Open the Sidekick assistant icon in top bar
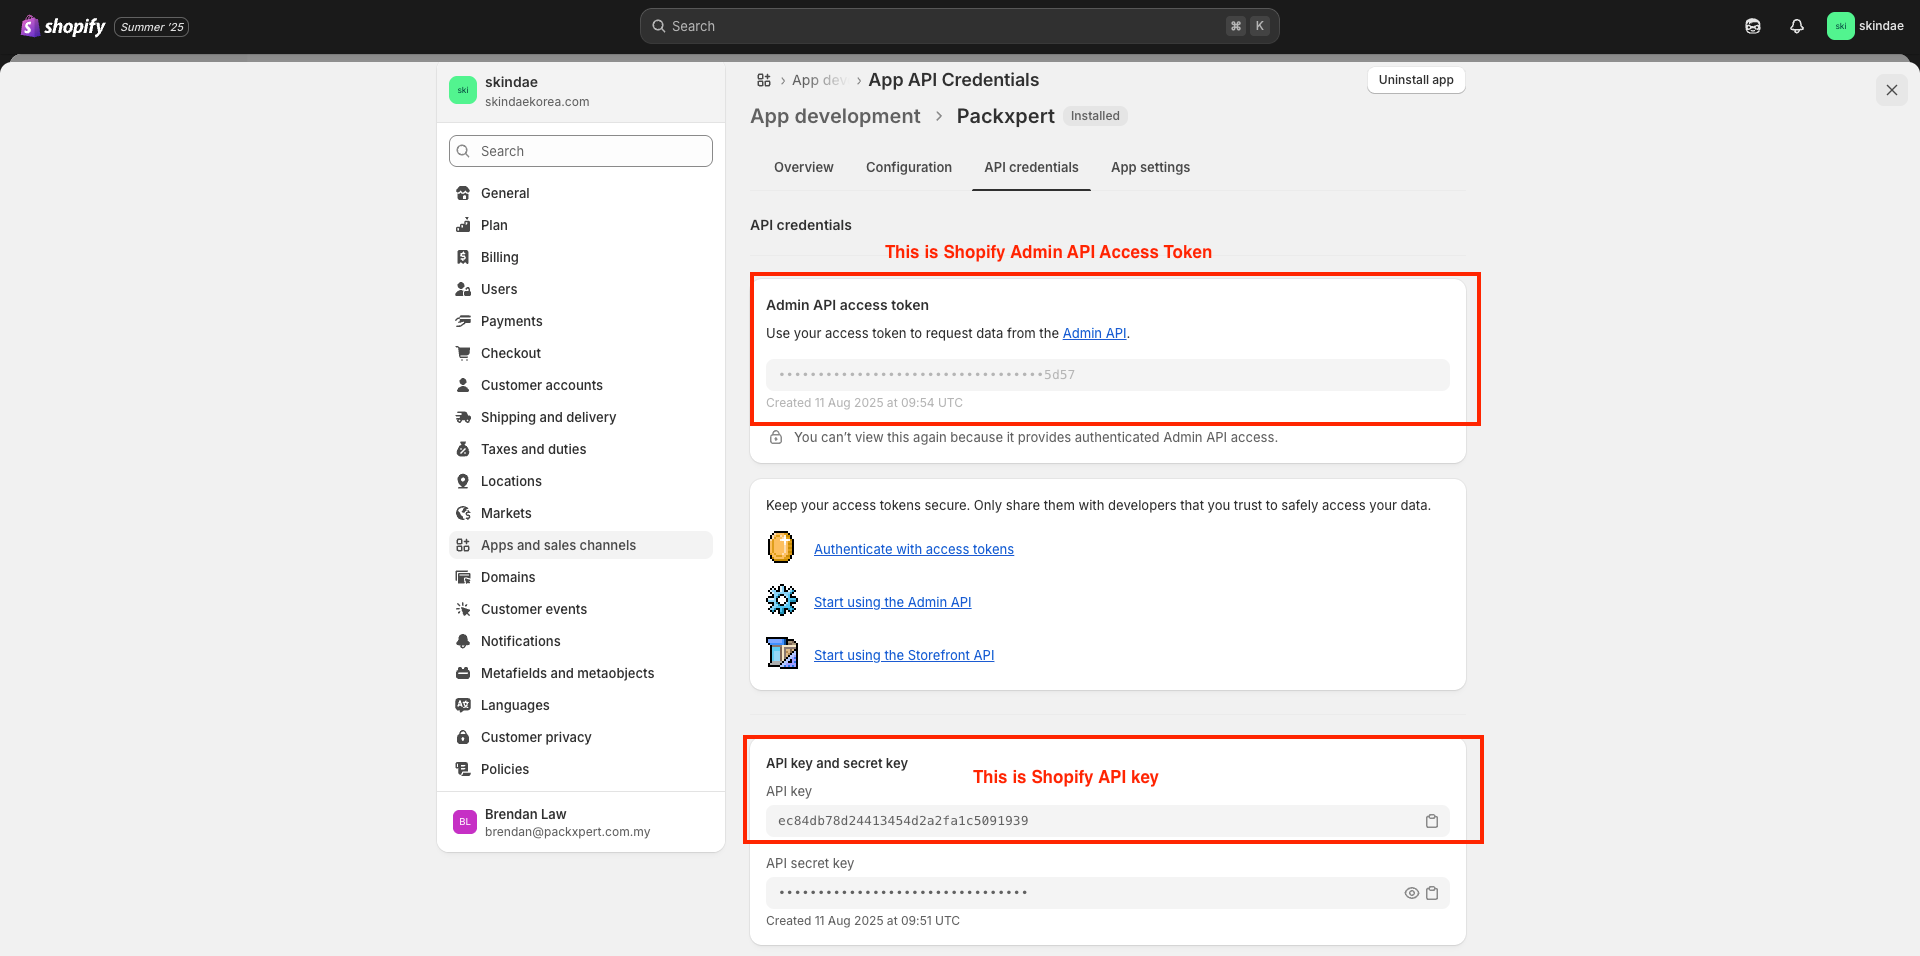The image size is (1920, 956). [1753, 26]
